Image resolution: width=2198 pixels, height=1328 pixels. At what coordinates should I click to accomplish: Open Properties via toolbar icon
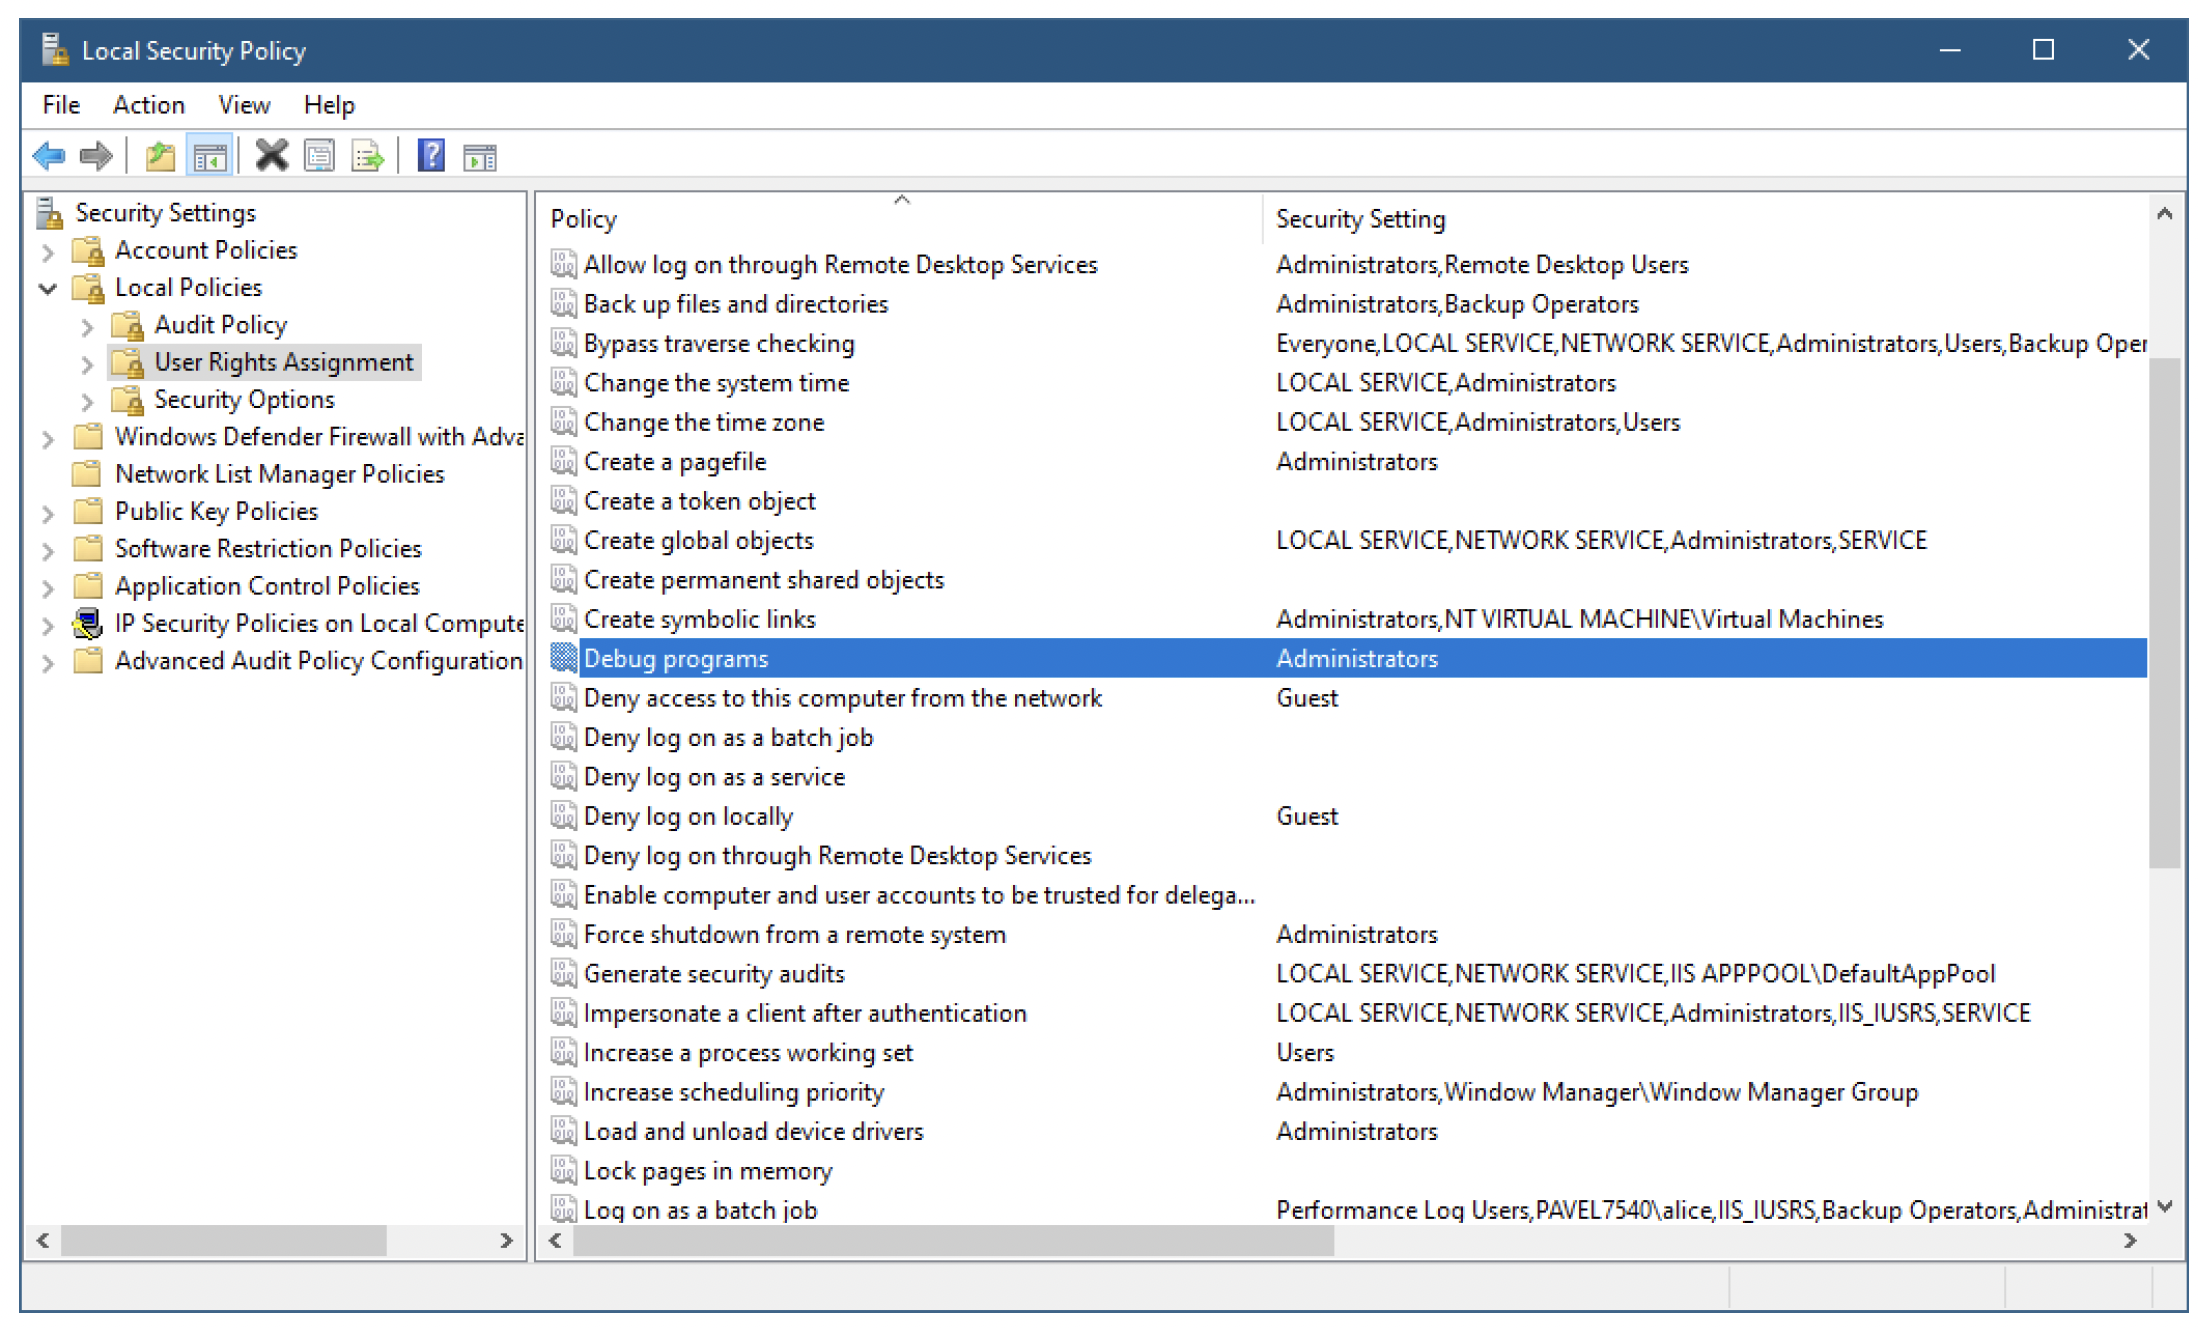[320, 156]
